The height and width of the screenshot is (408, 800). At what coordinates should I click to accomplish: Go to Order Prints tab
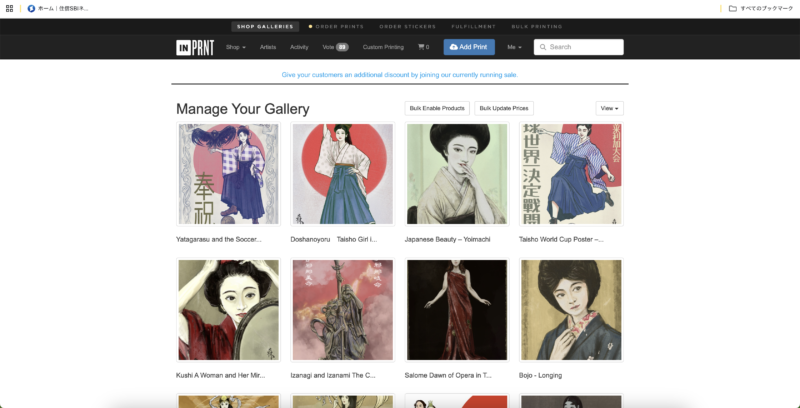(336, 27)
